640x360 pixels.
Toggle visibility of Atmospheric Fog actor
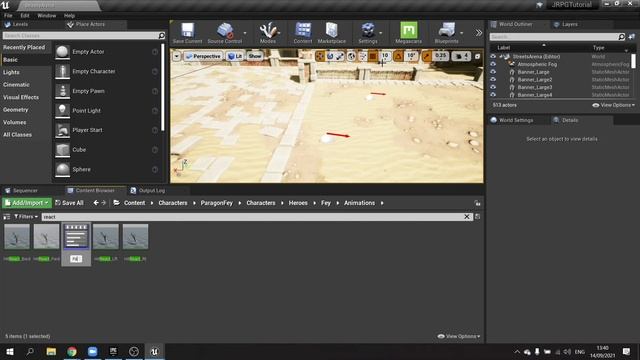click(493, 64)
